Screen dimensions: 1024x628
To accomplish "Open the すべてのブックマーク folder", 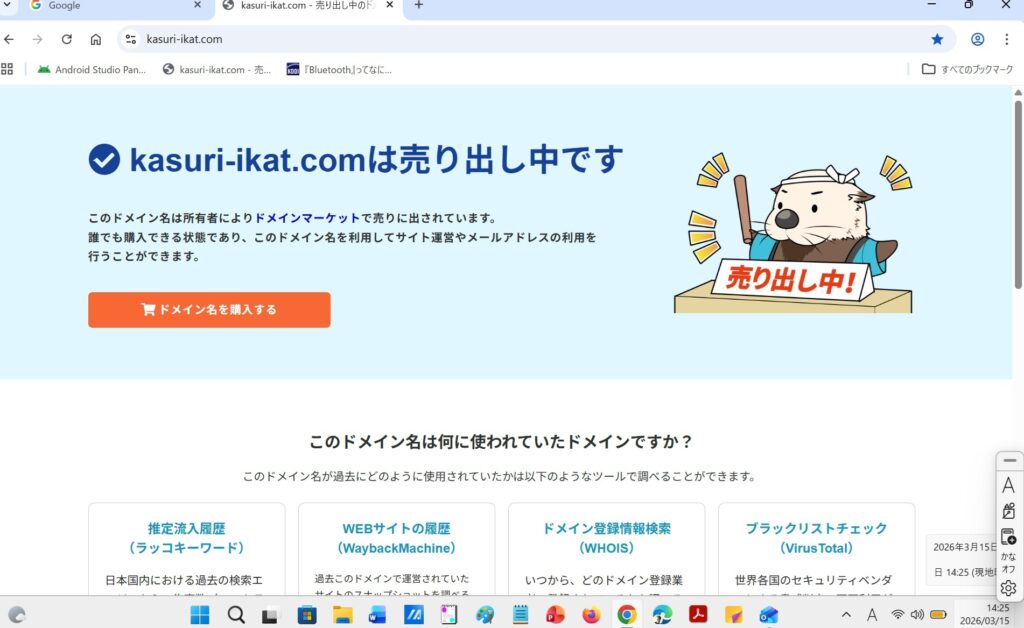I will [x=963, y=68].
